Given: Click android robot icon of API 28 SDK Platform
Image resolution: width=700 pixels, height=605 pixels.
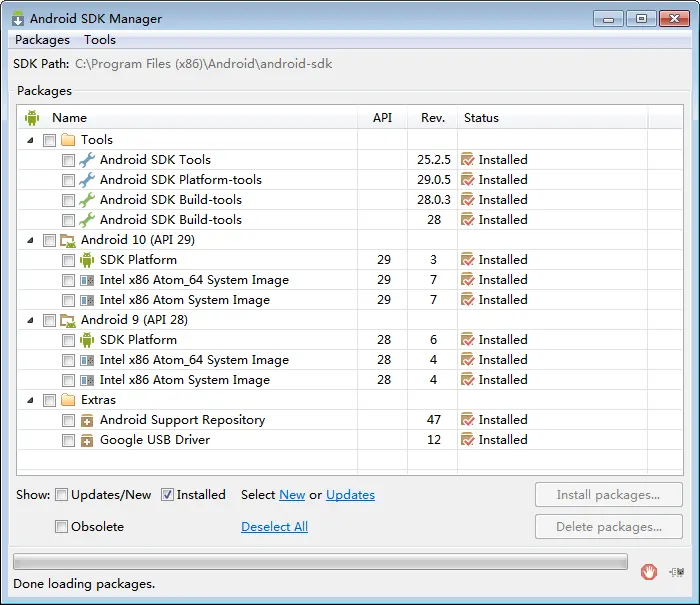Looking at the screenshot, I should point(87,340).
